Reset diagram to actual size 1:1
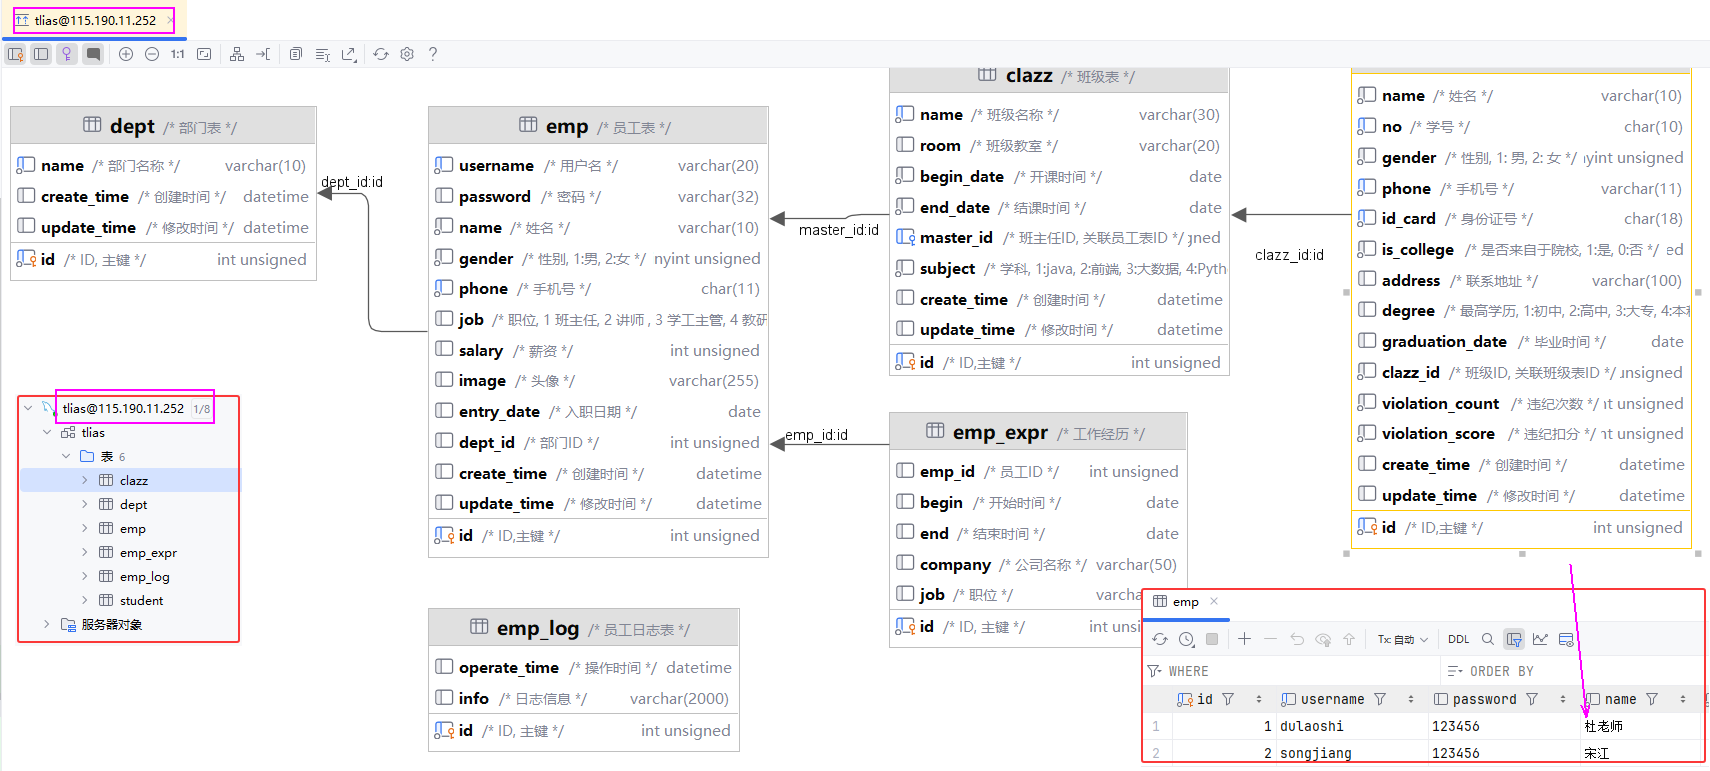1710x771 pixels. pyautogui.click(x=177, y=54)
